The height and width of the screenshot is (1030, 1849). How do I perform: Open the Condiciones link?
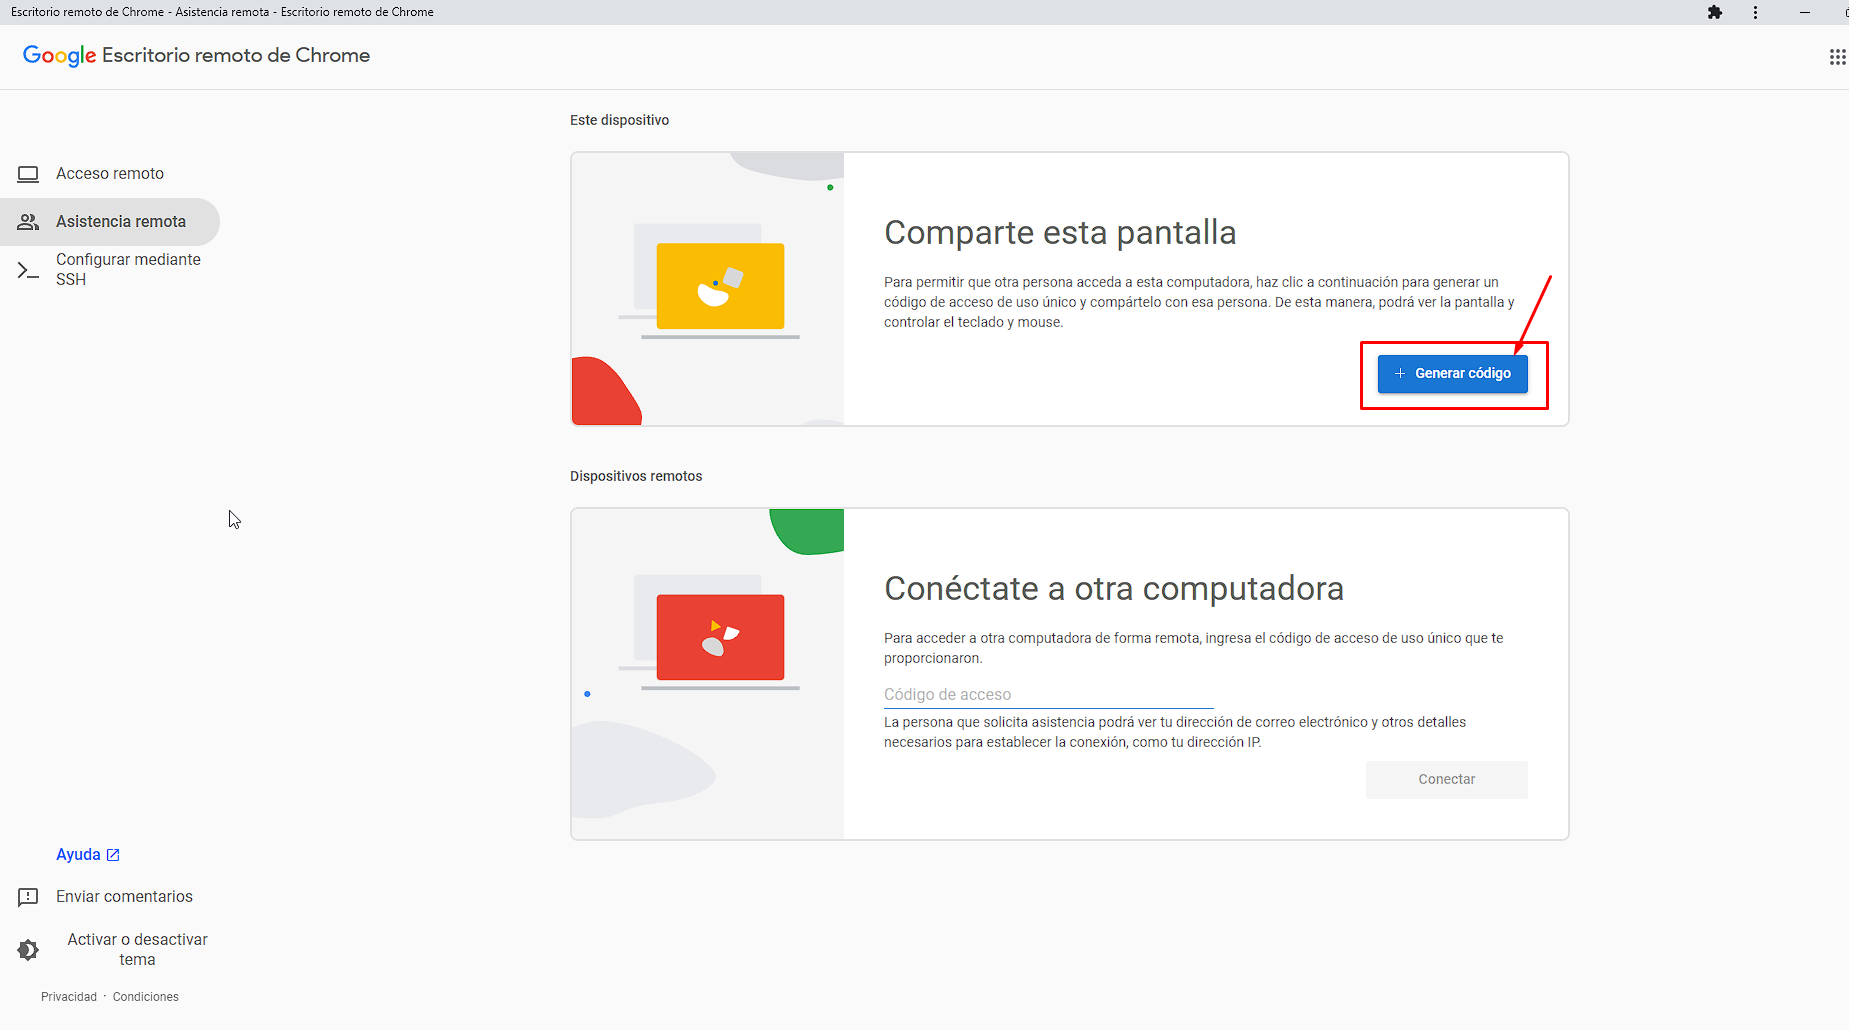[x=146, y=997]
